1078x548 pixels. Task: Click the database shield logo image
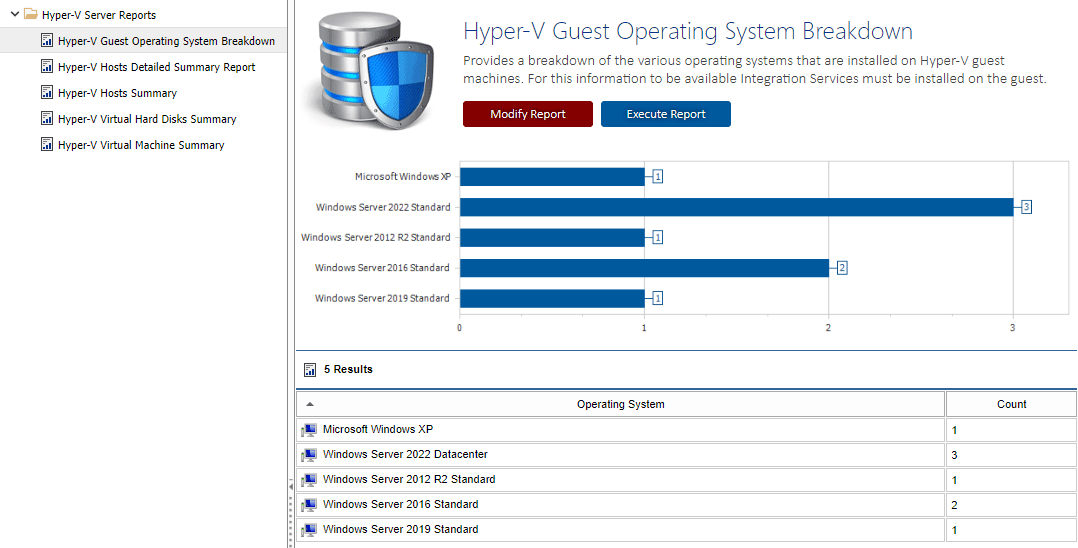pyautogui.click(x=375, y=71)
